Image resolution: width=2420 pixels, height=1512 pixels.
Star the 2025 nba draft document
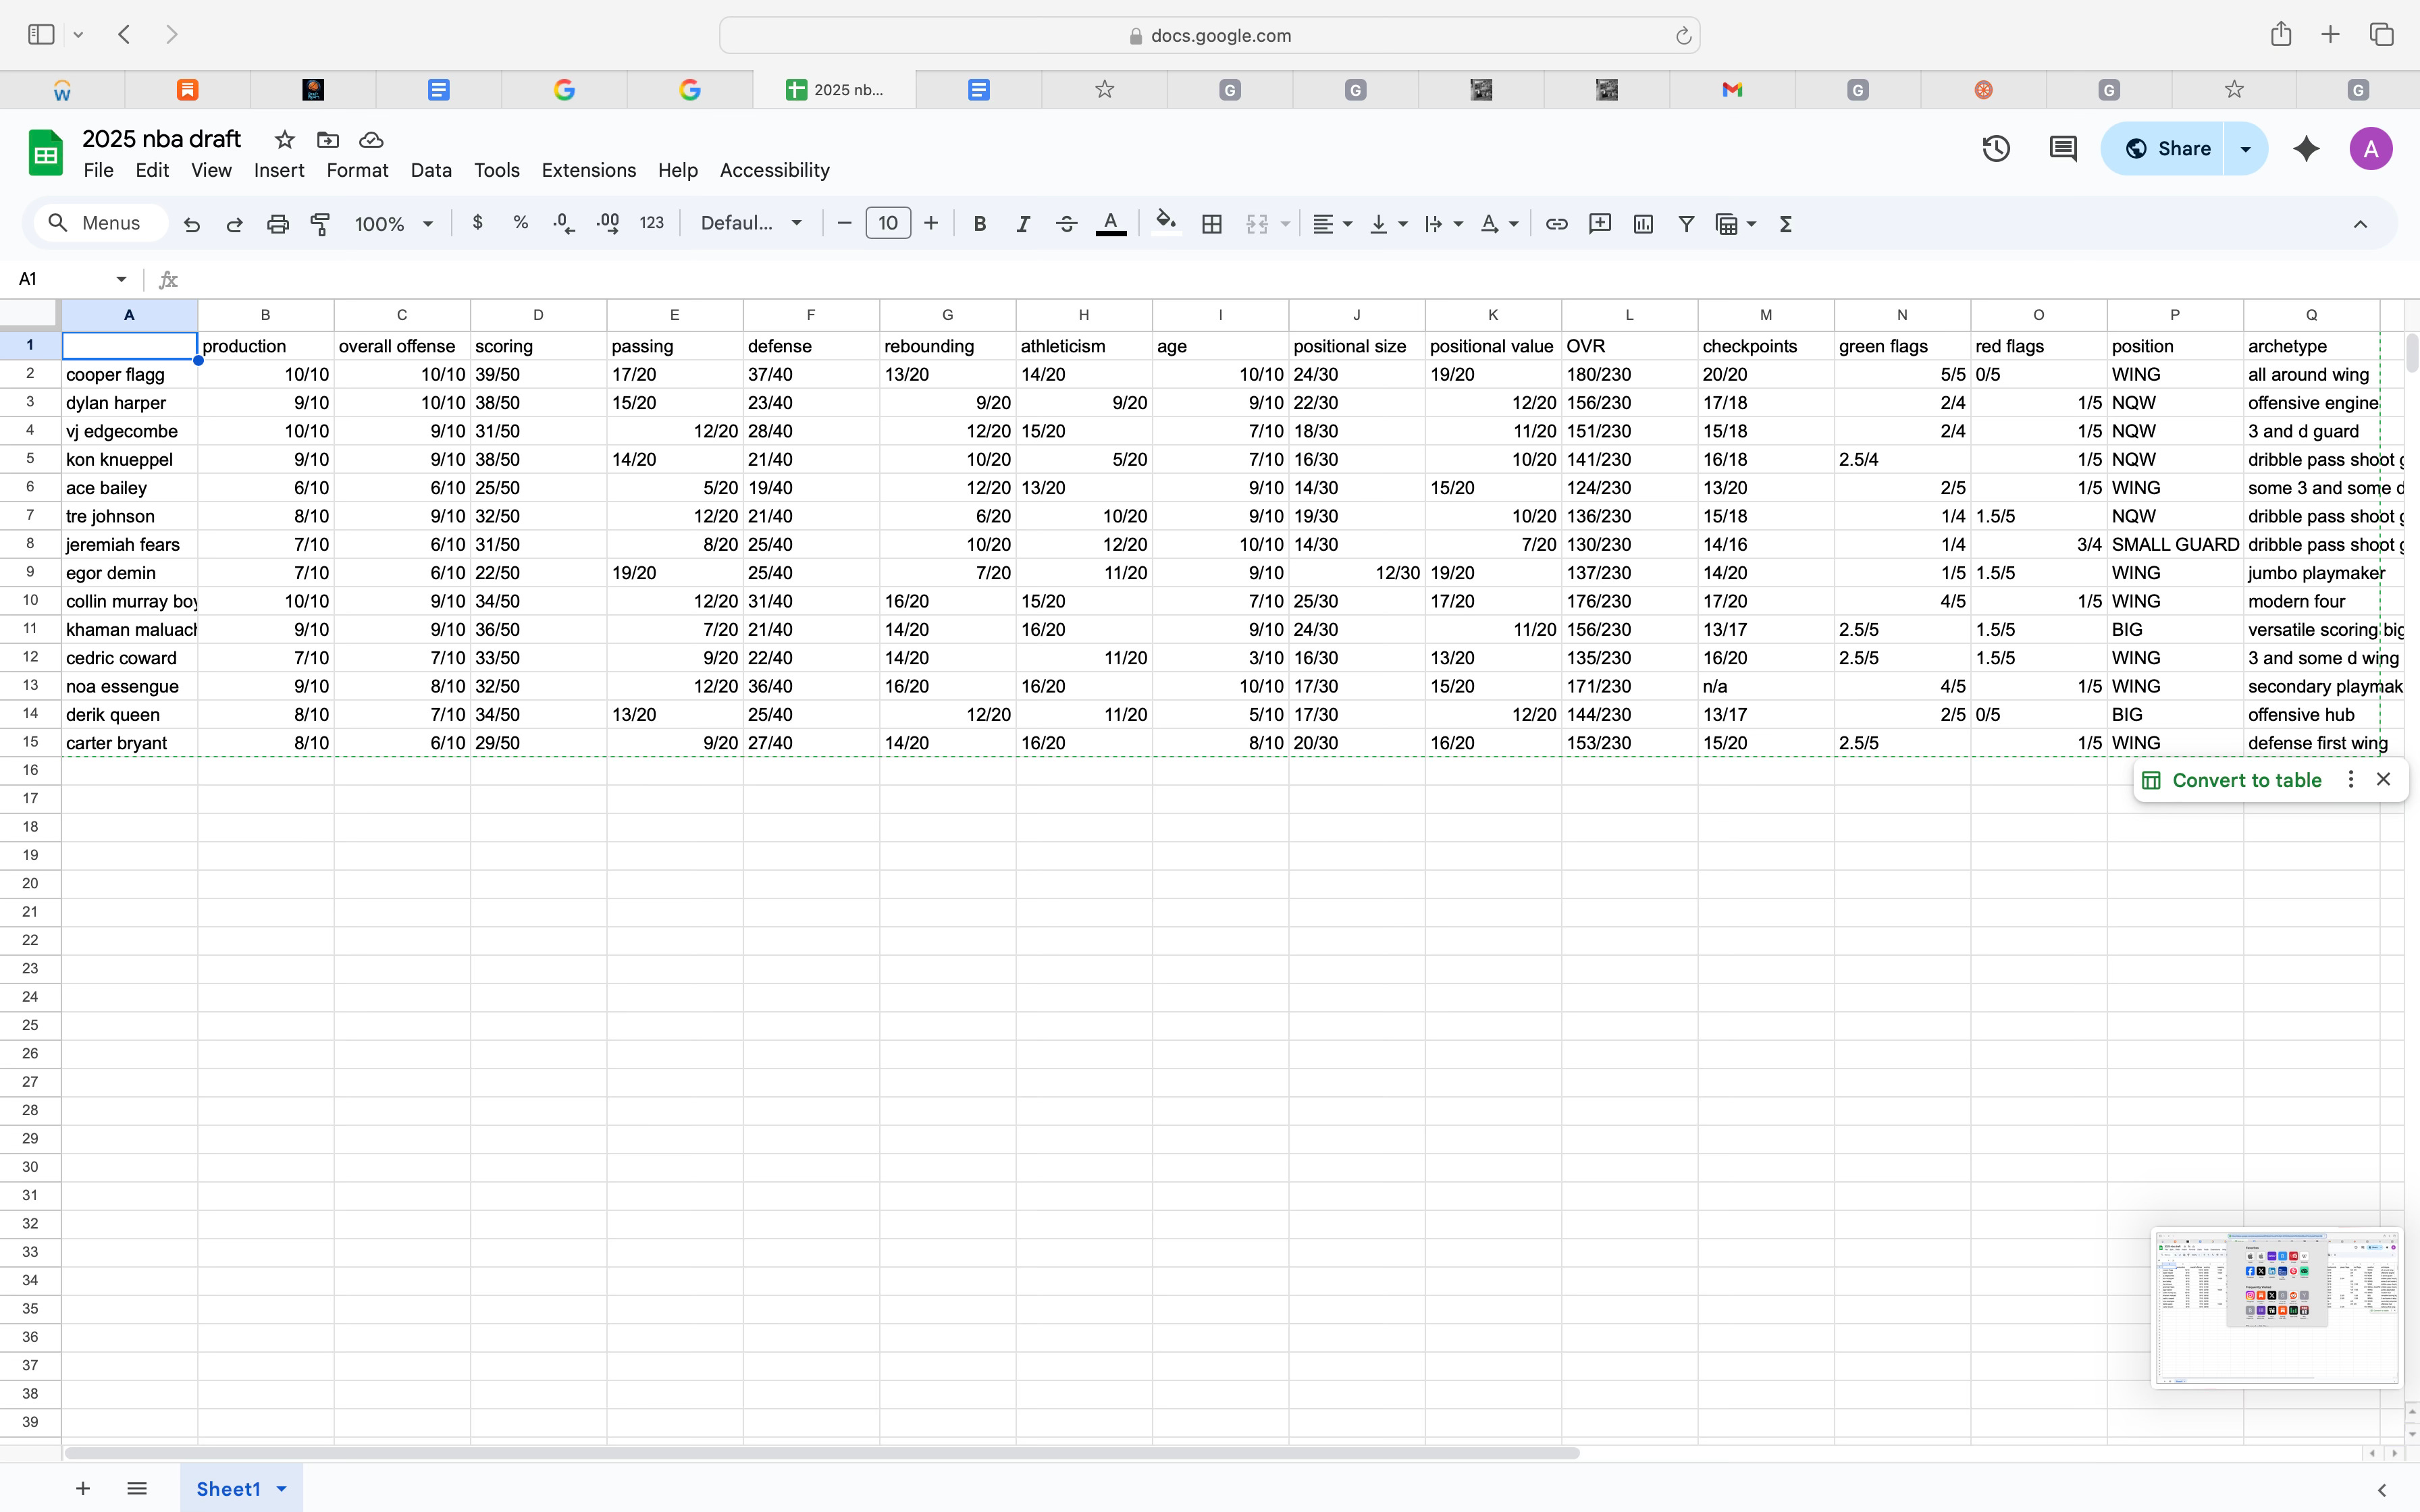click(285, 140)
